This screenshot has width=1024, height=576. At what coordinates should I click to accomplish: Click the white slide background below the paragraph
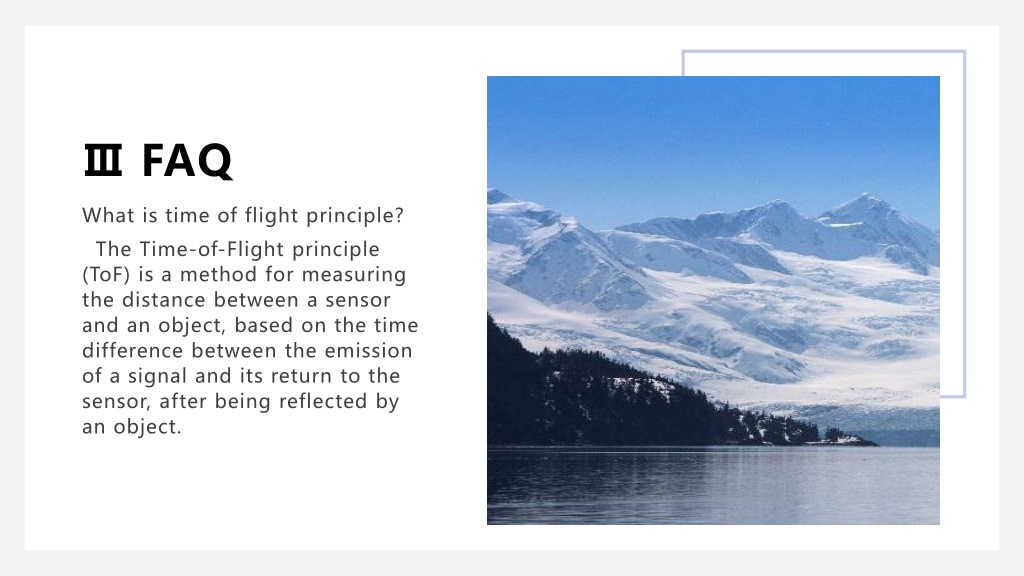[248, 496]
